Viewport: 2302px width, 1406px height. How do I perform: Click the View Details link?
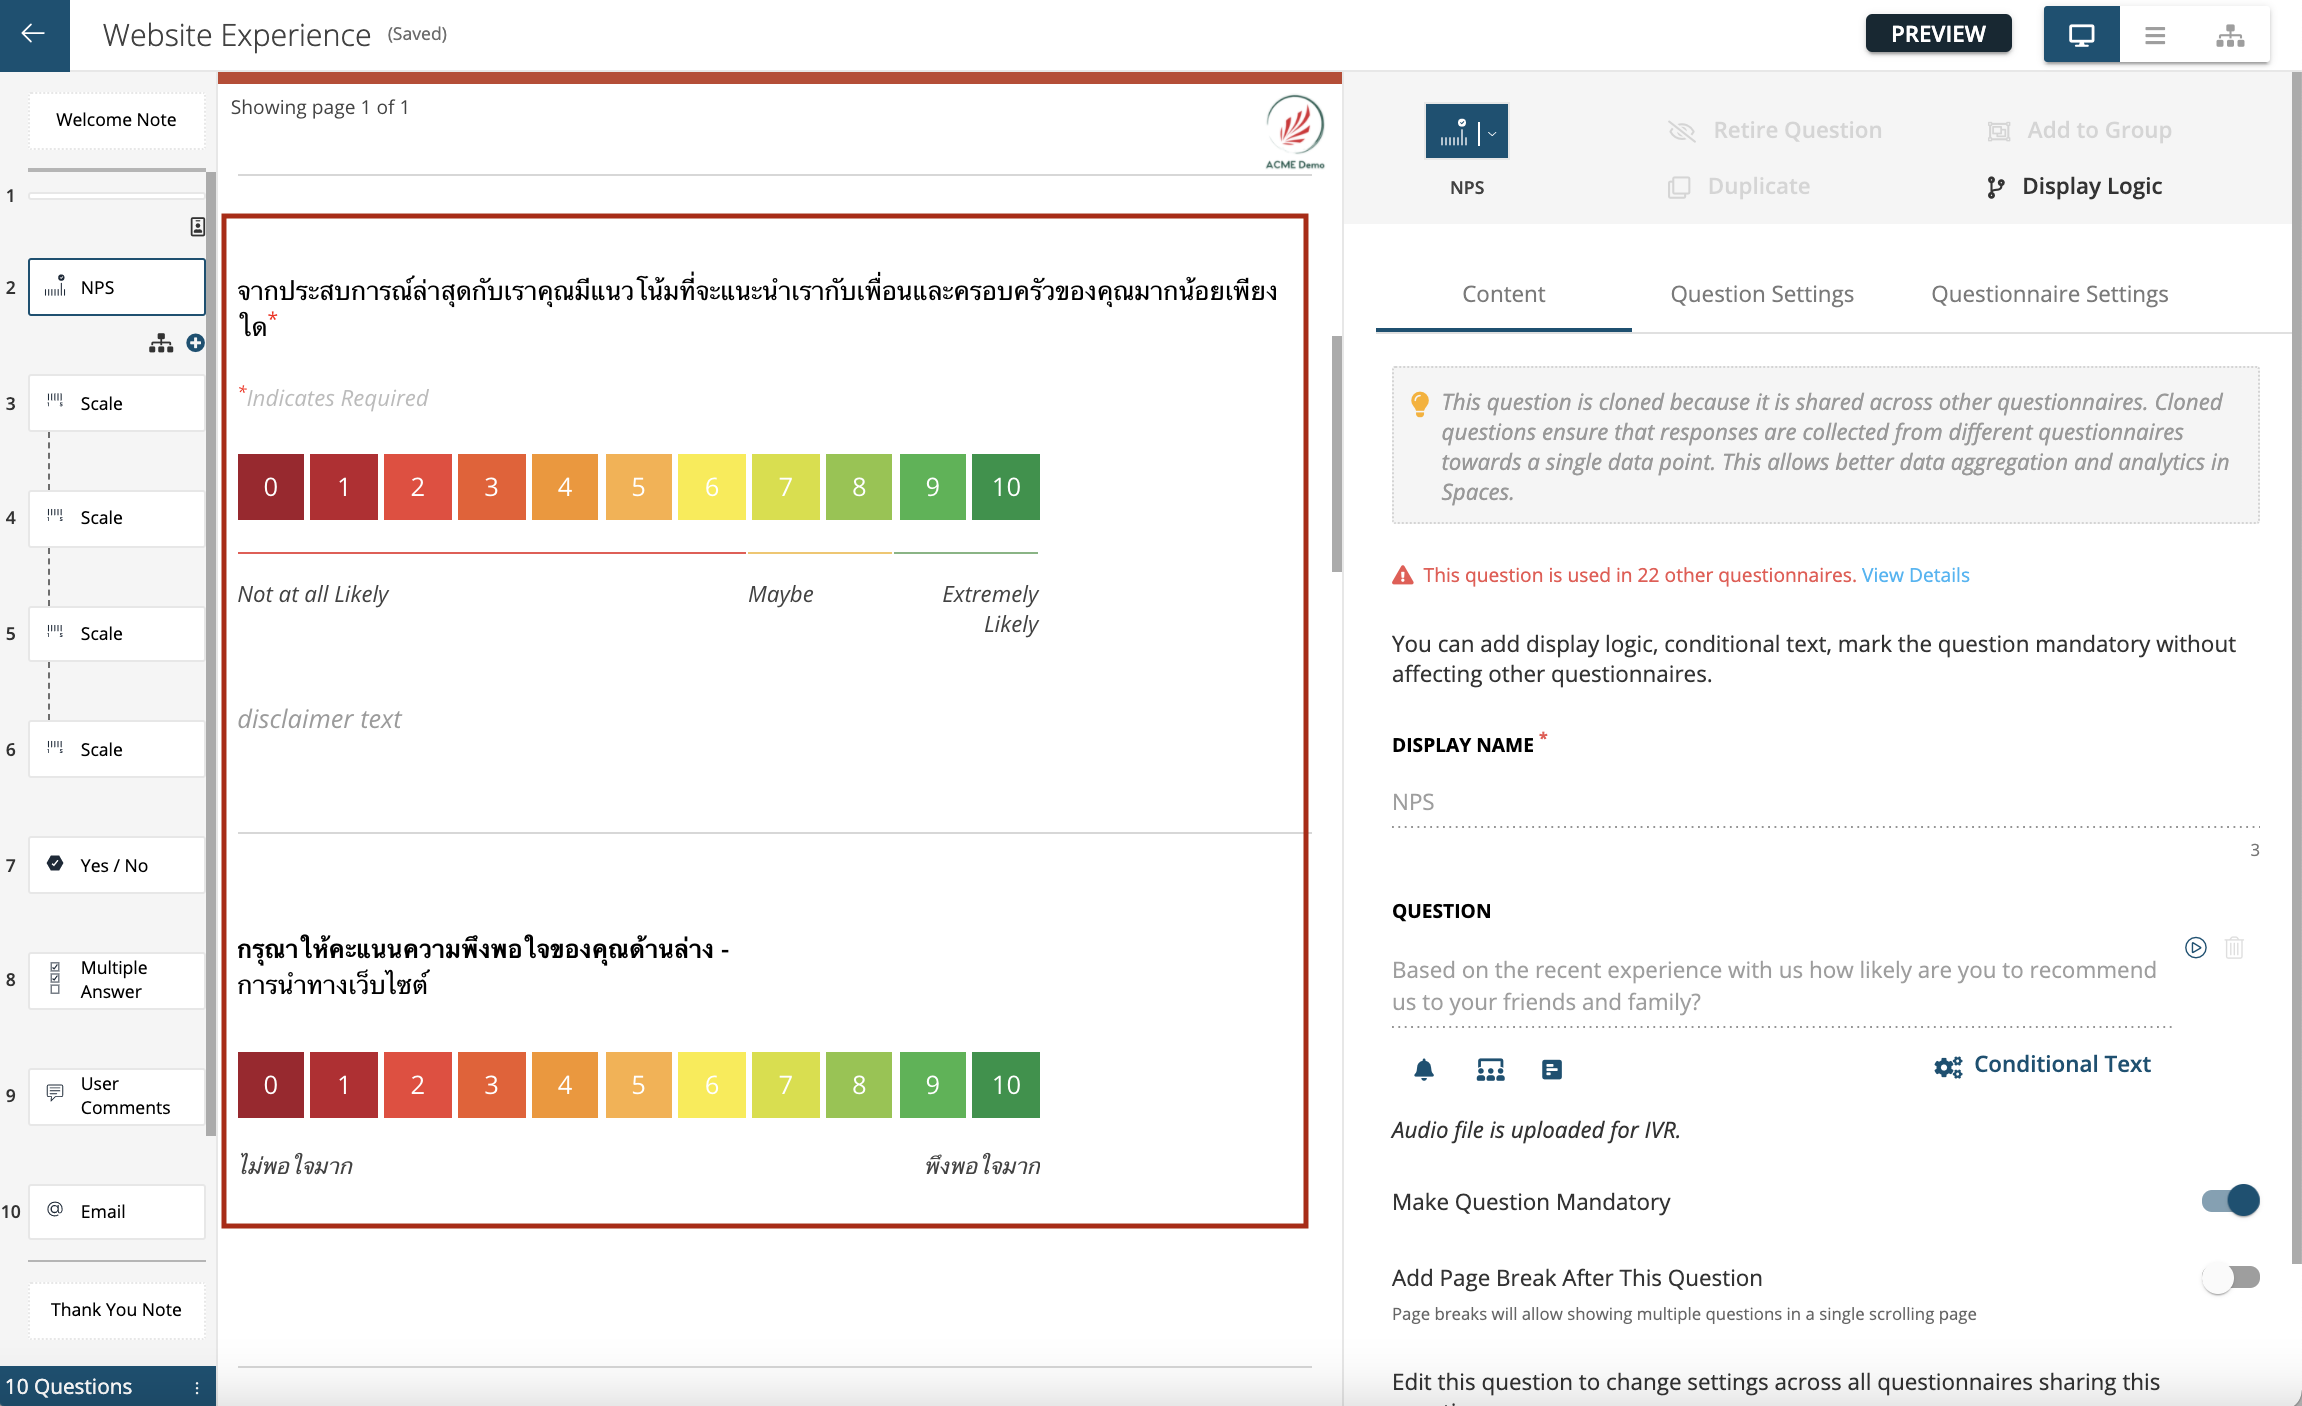tap(1915, 575)
